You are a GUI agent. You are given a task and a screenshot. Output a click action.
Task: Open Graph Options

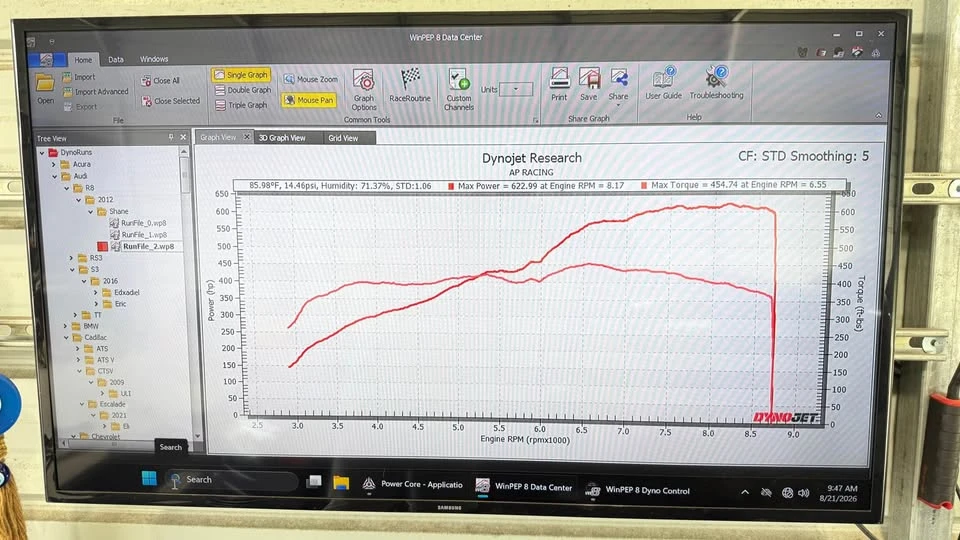pyautogui.click(x=364, y=89)
